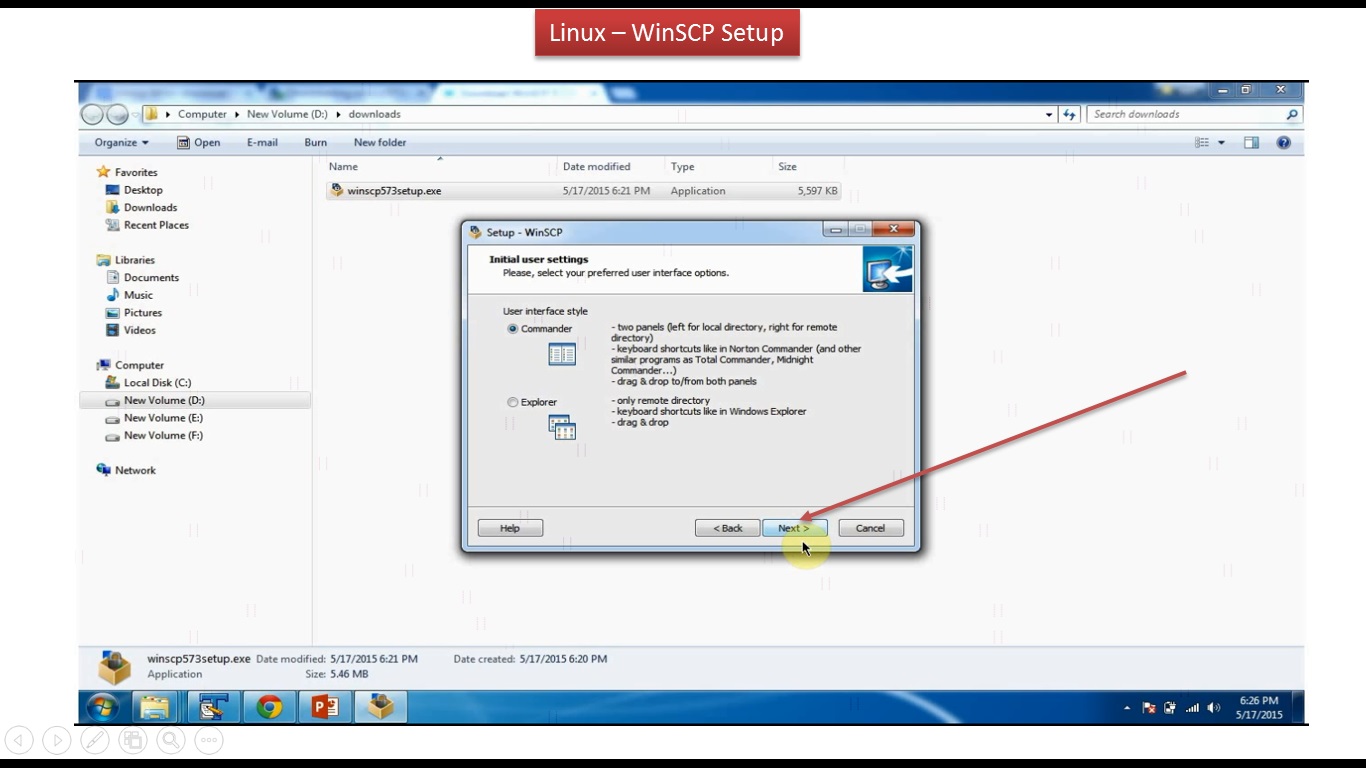The height and width of the screenshot is (768, 1366).
Task: Expand the chevron after Computer in the breadcrumb
Action: 238,114
